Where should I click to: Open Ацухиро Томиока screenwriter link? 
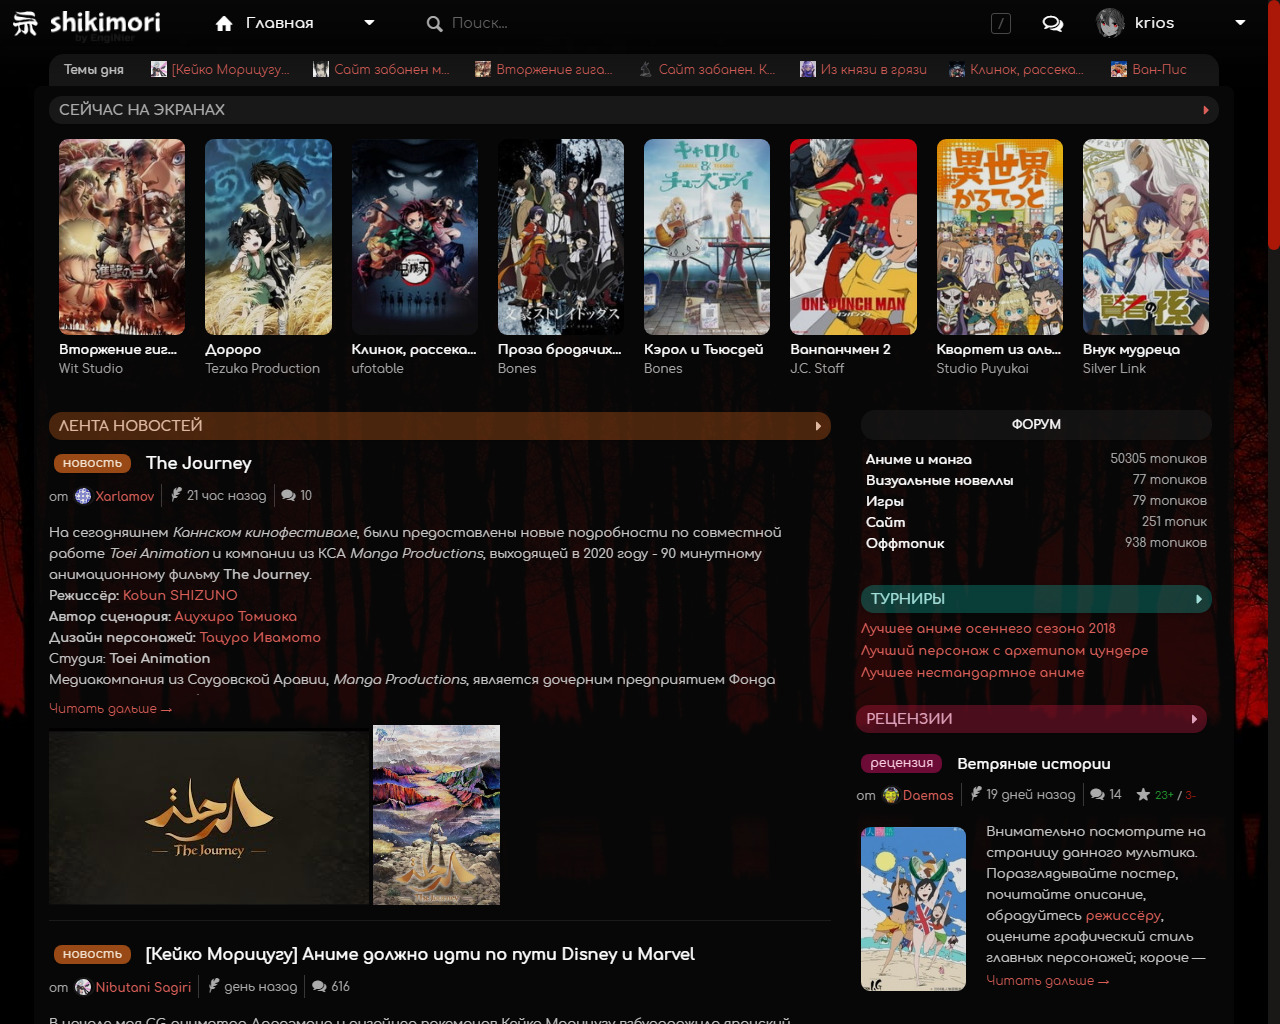coord(235,616)
